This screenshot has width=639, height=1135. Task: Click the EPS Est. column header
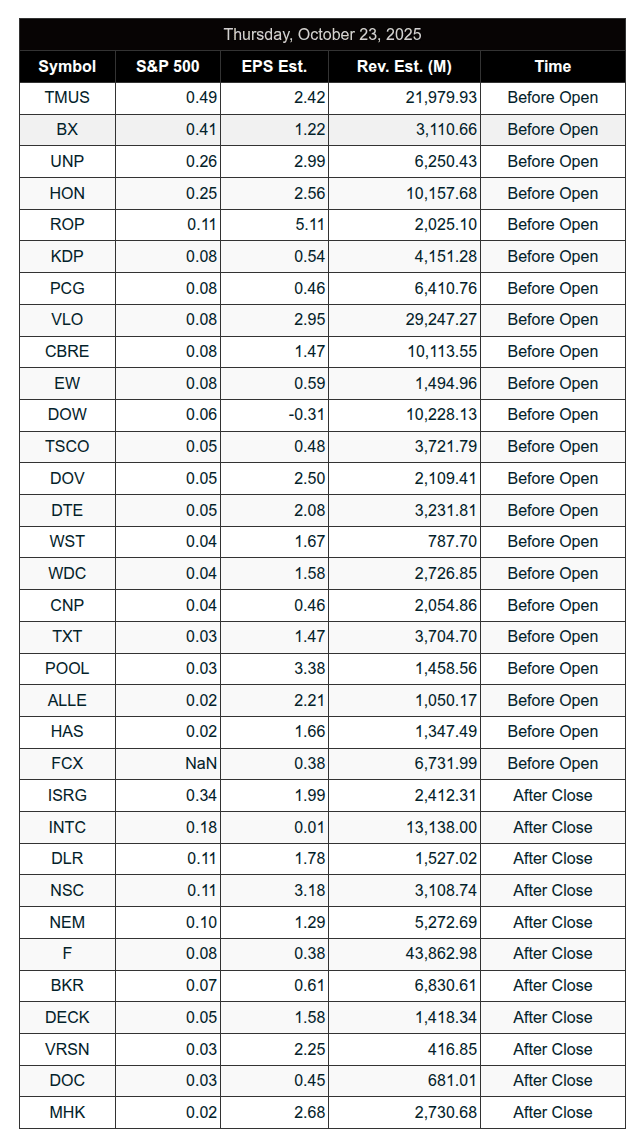tap(274, 66)
